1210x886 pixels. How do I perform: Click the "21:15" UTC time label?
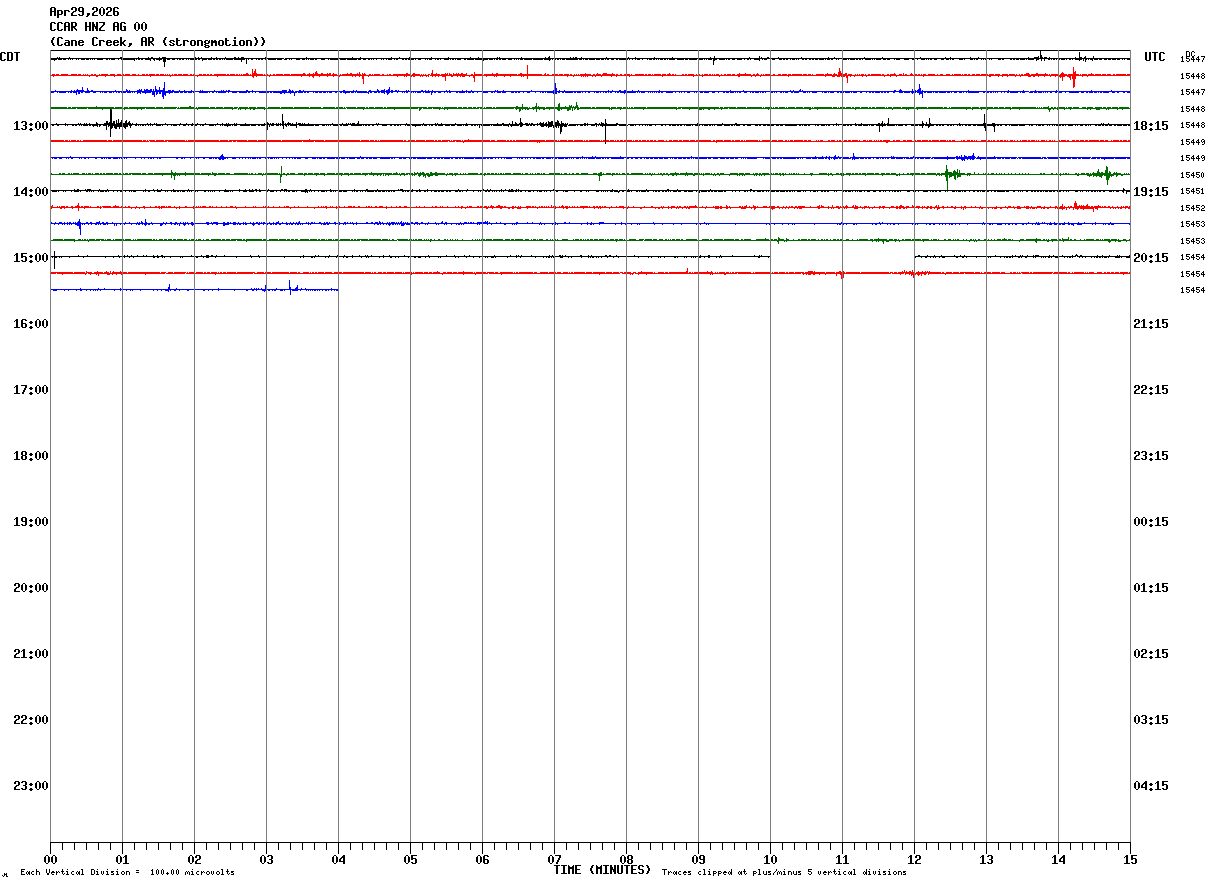[1151, 323]
